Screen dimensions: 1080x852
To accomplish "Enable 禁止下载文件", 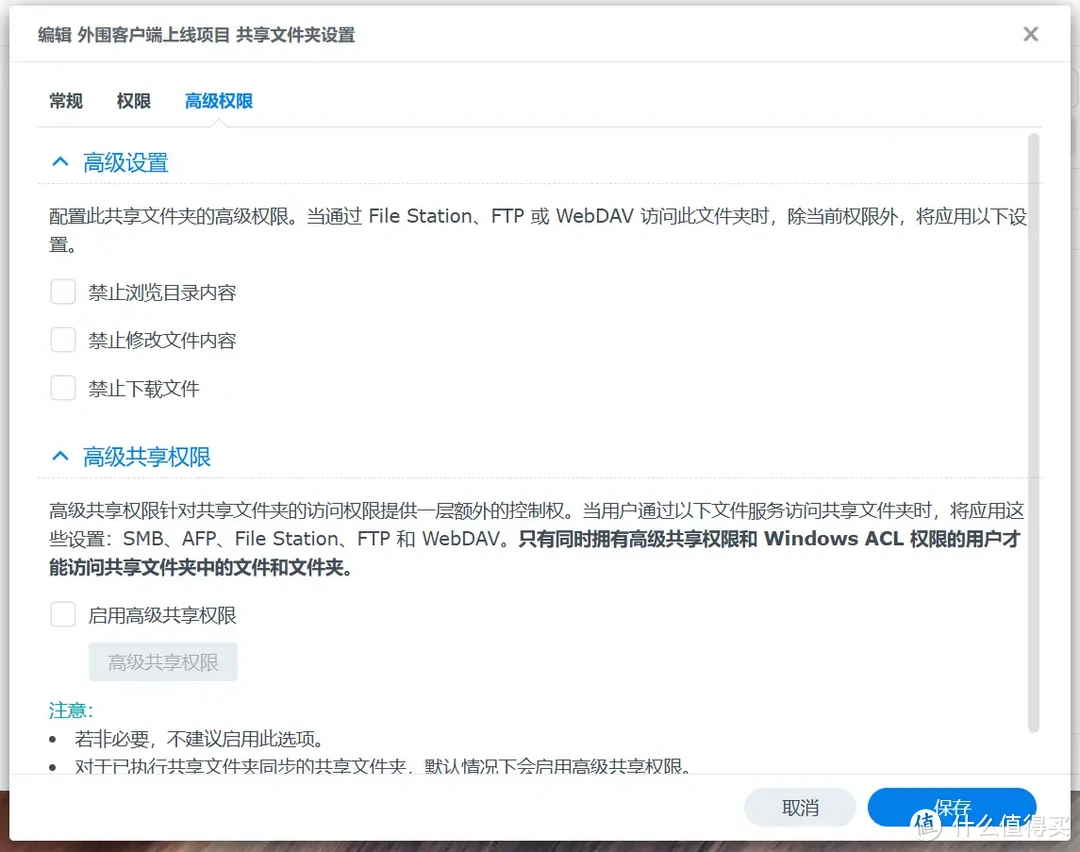I will pyautogui.click(x=63, y=387).
